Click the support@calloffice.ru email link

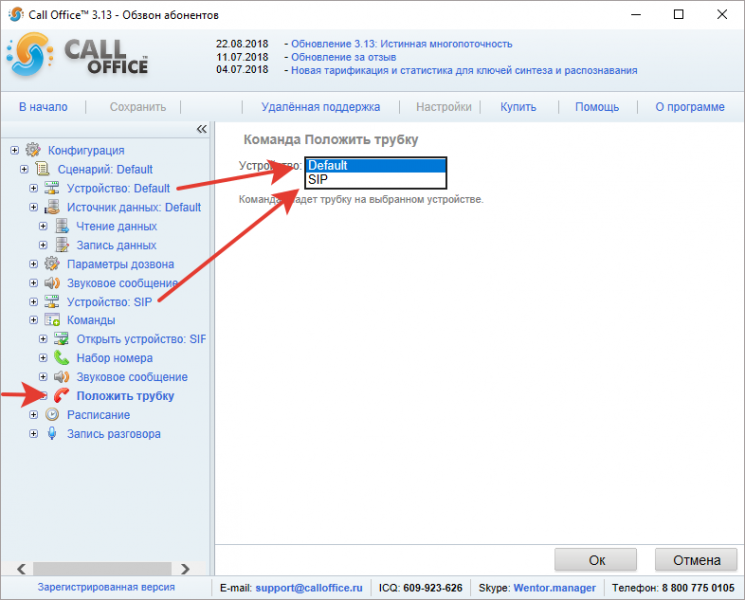[309, 588]
